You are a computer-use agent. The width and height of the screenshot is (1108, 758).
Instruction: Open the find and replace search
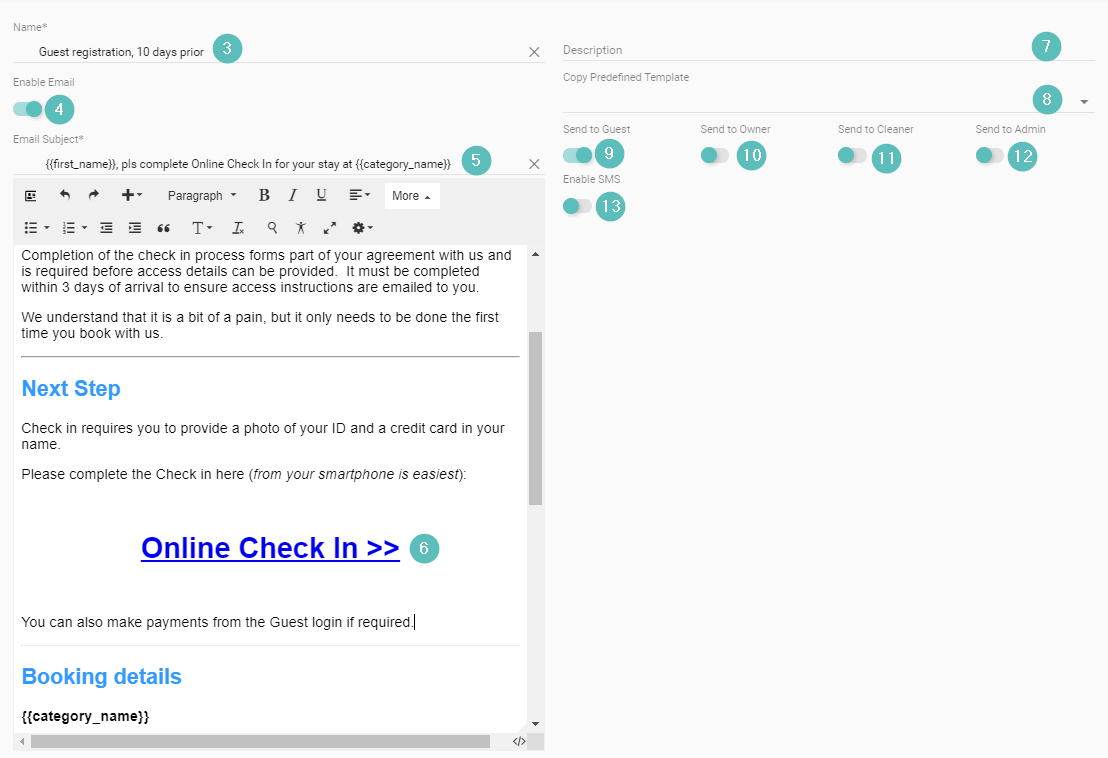[x=272, y=228]
